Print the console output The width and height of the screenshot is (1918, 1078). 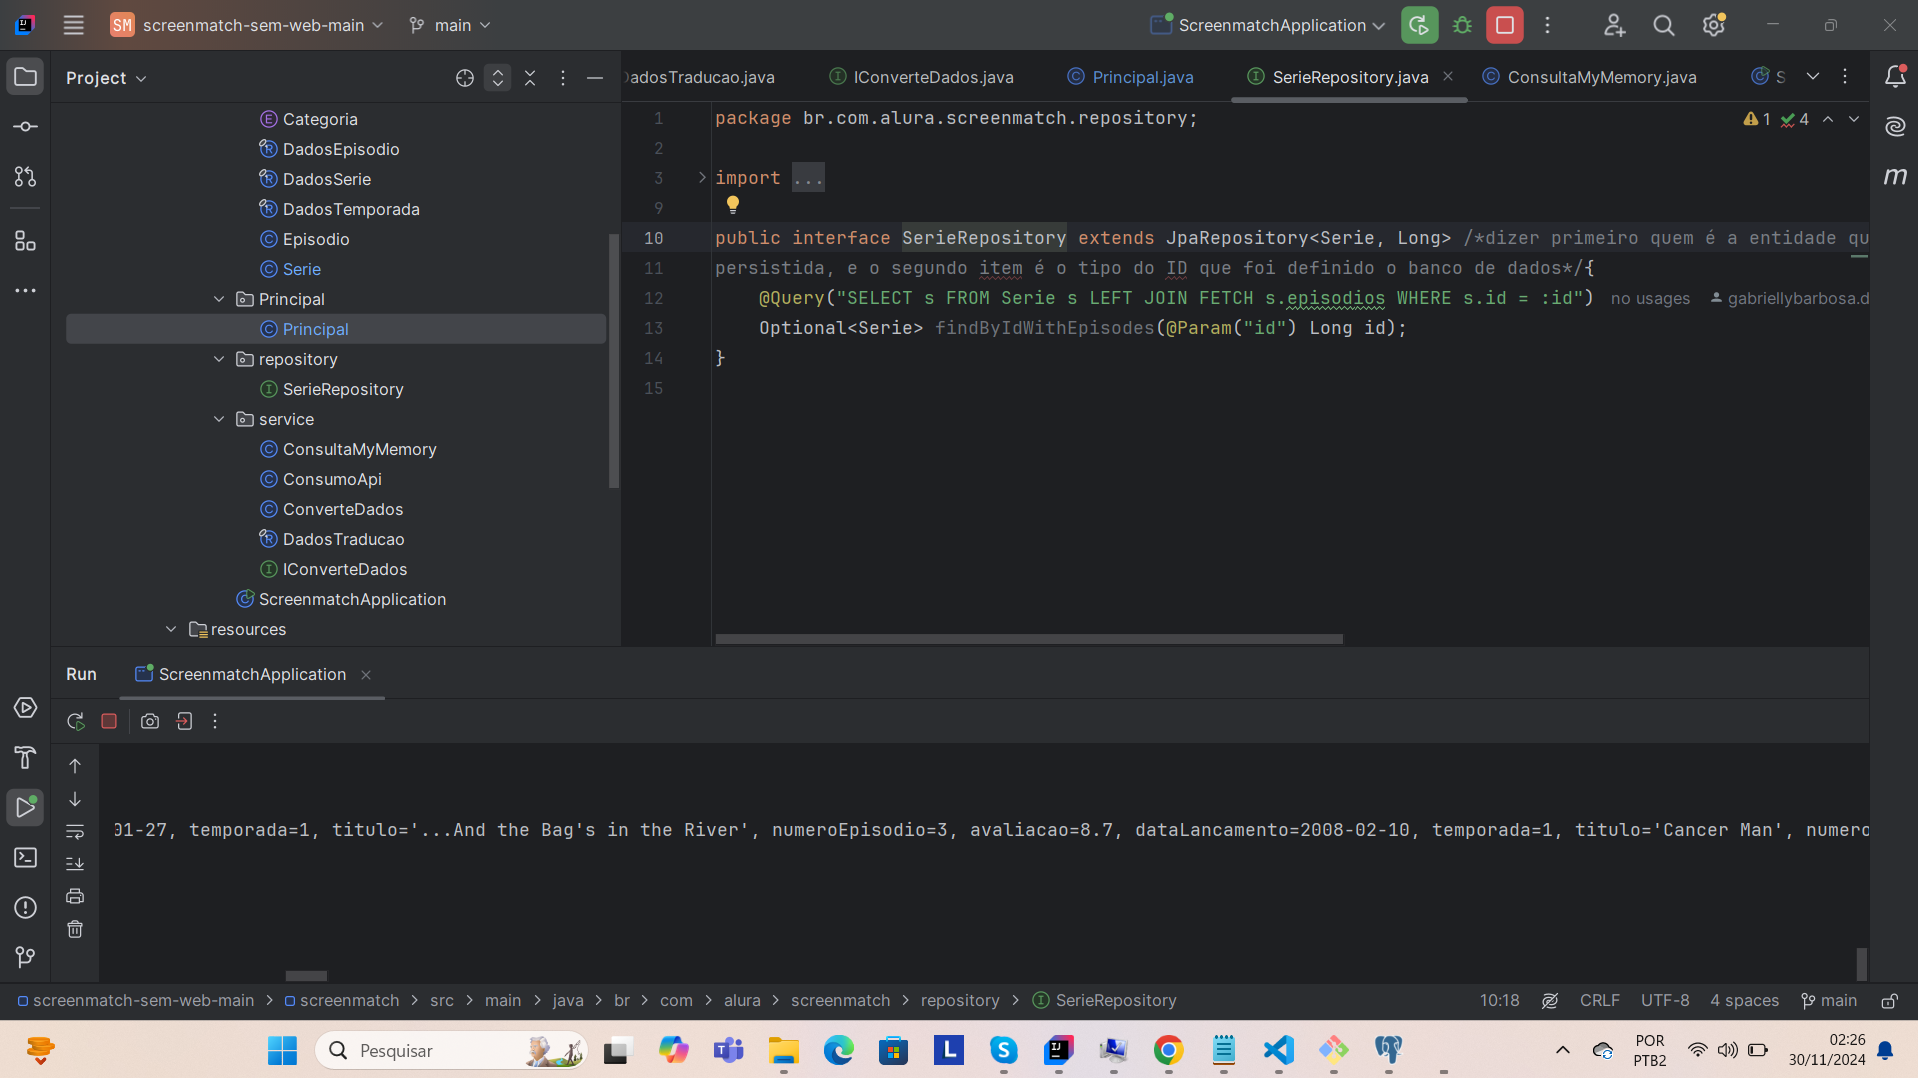point(75,897)
